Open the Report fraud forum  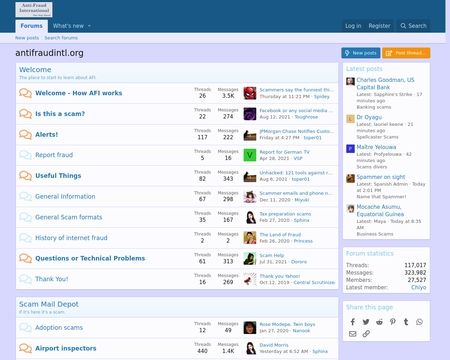point(54,155)
